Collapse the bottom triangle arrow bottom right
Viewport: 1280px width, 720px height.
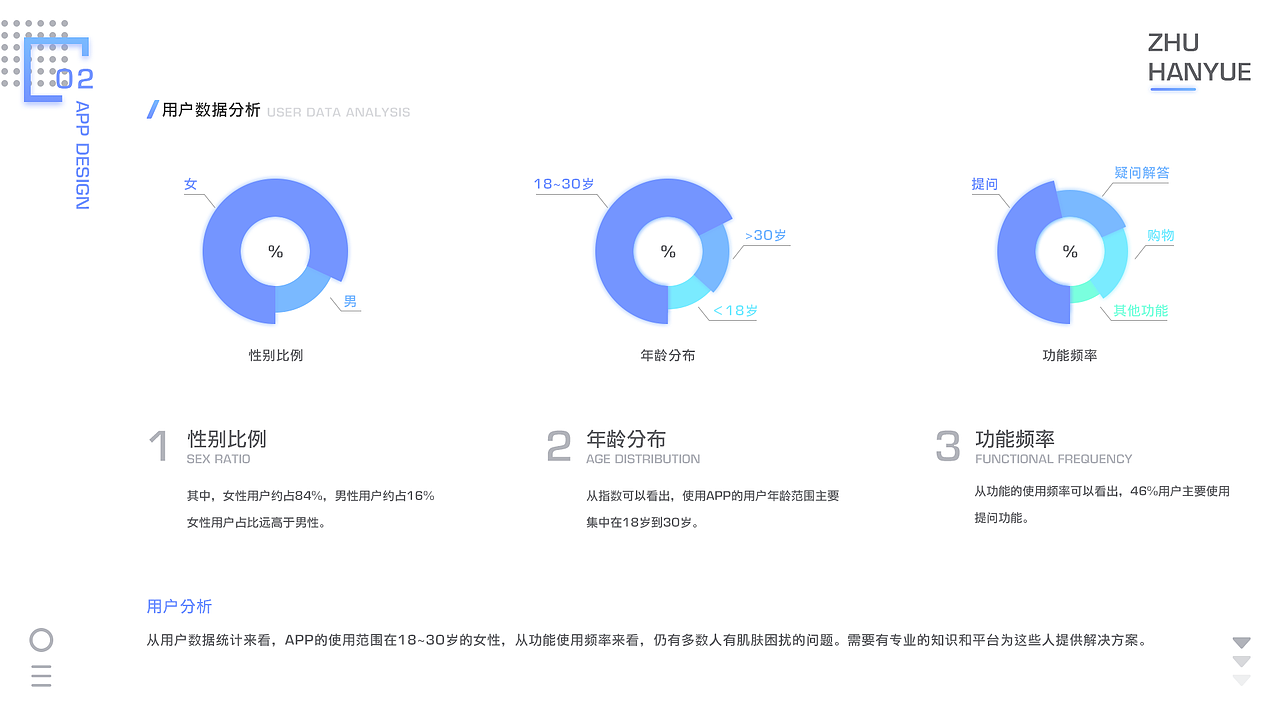pos(1241,681)
